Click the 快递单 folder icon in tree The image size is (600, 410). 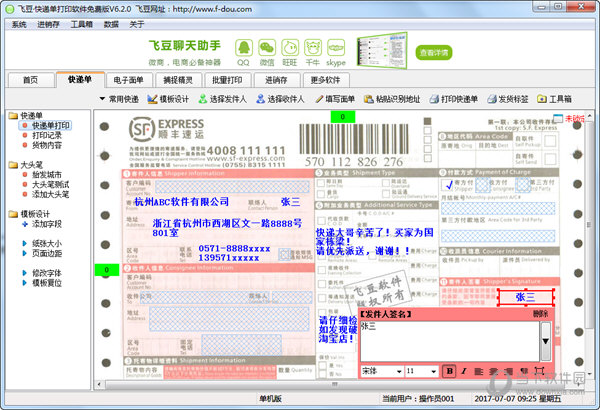(13, 115)
